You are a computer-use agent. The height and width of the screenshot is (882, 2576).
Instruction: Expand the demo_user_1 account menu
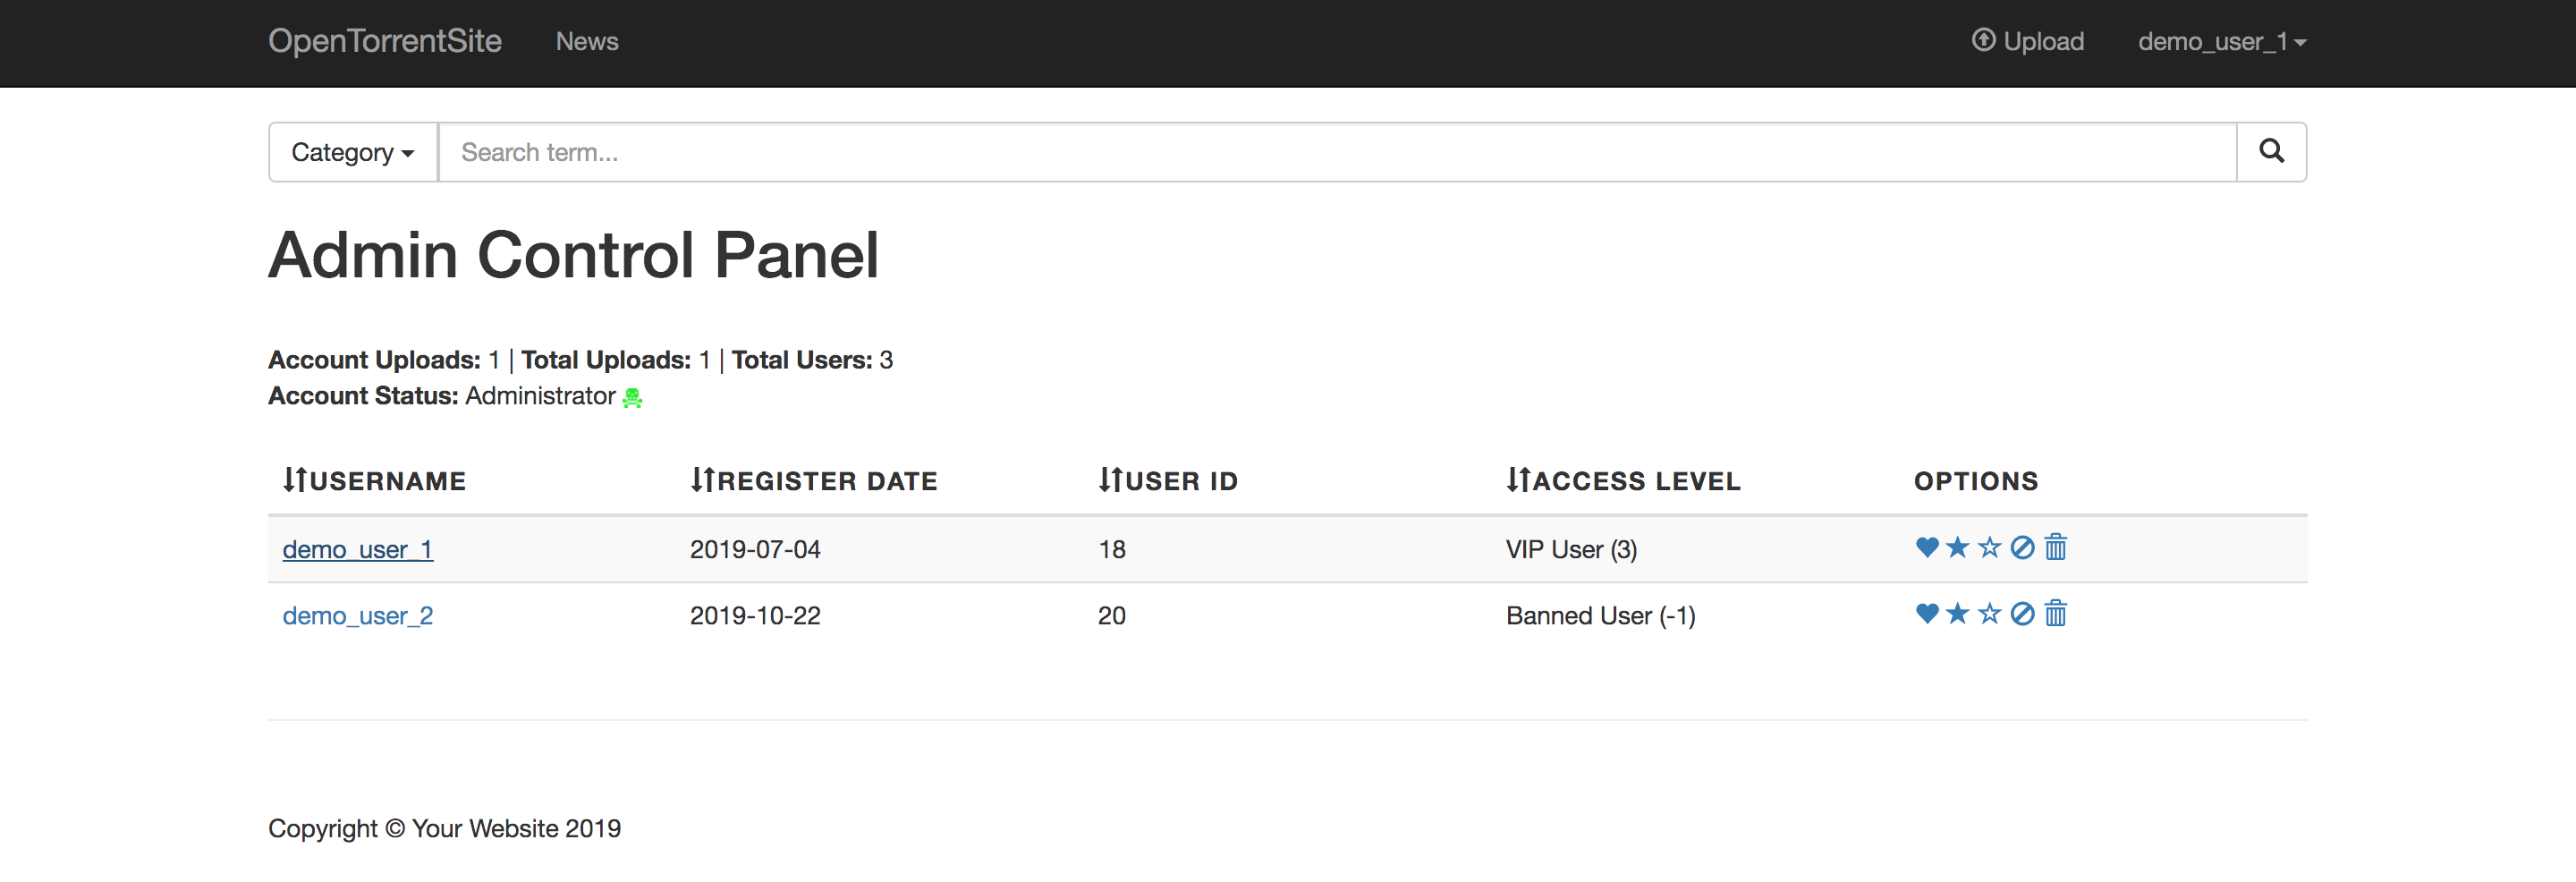coord(2221,41)
